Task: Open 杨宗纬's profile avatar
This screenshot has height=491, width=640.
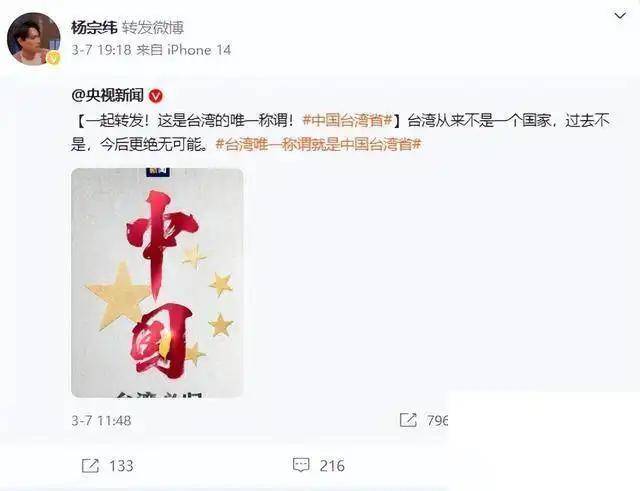Action: point(33,39)
